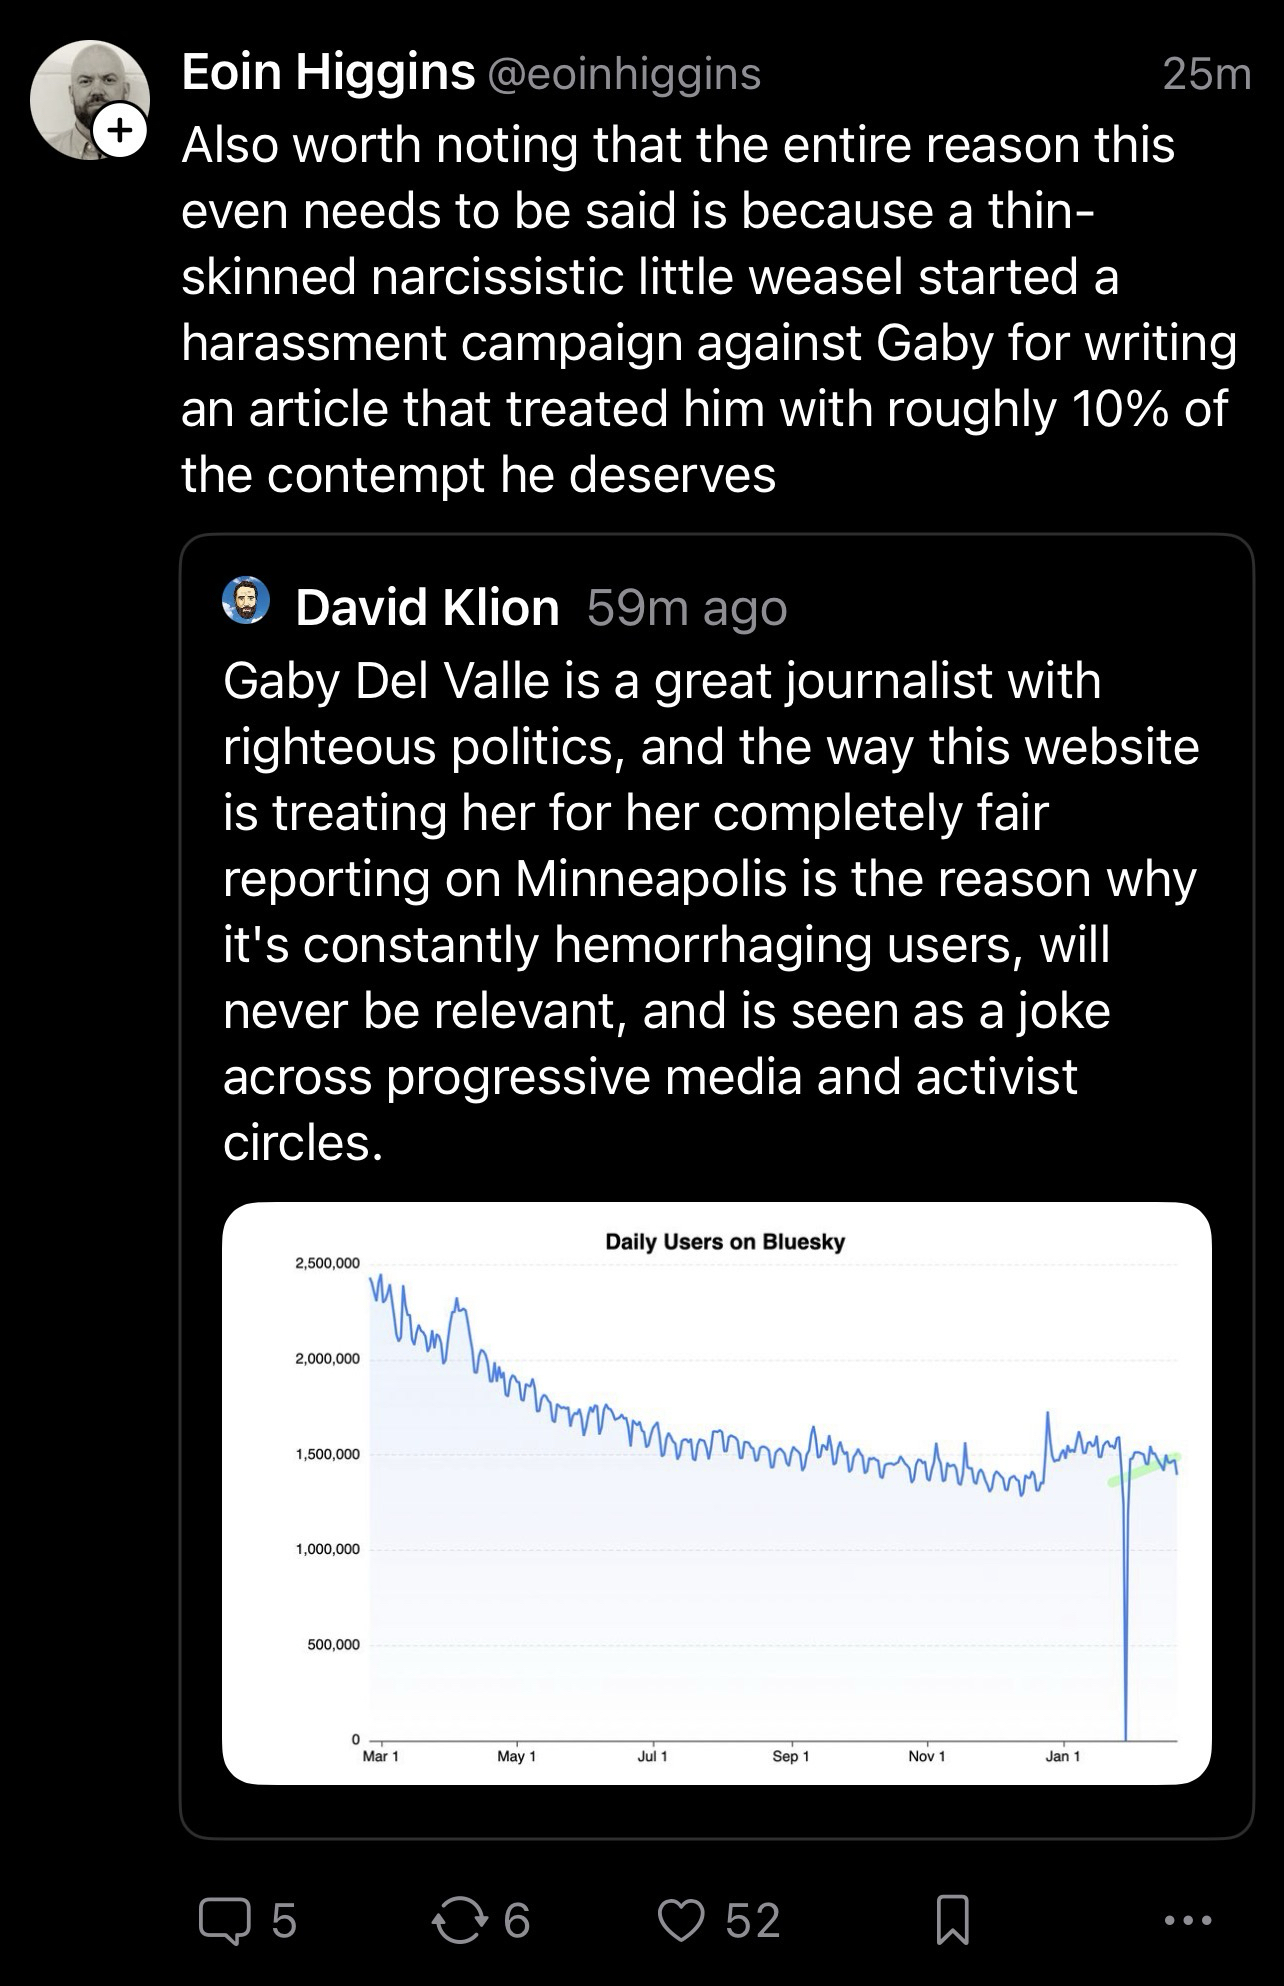Bookmark this post
This screenshot has height=1986, width=1284.
point(951,1921)
